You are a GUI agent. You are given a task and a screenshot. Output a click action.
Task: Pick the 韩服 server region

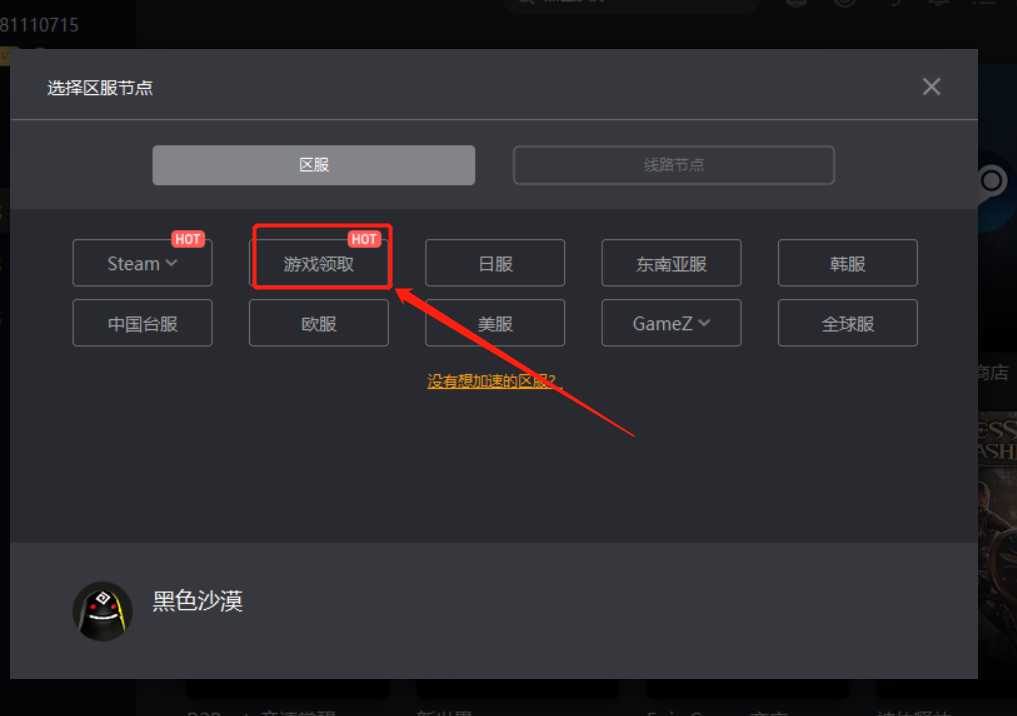[x=847, y=264]
